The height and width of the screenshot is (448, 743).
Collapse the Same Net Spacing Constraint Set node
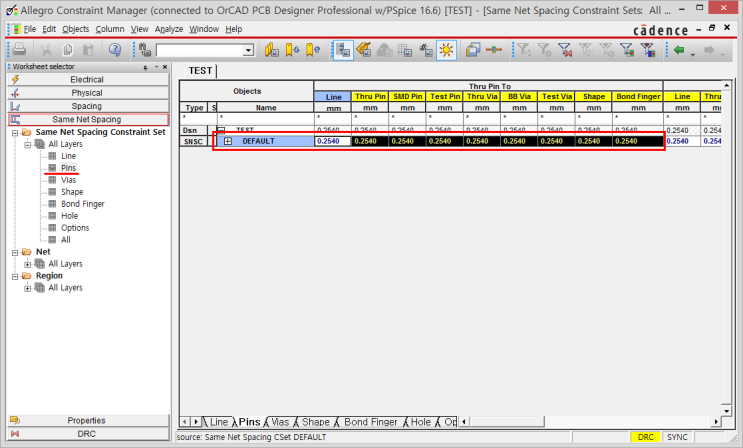click(x=15, y=133)
